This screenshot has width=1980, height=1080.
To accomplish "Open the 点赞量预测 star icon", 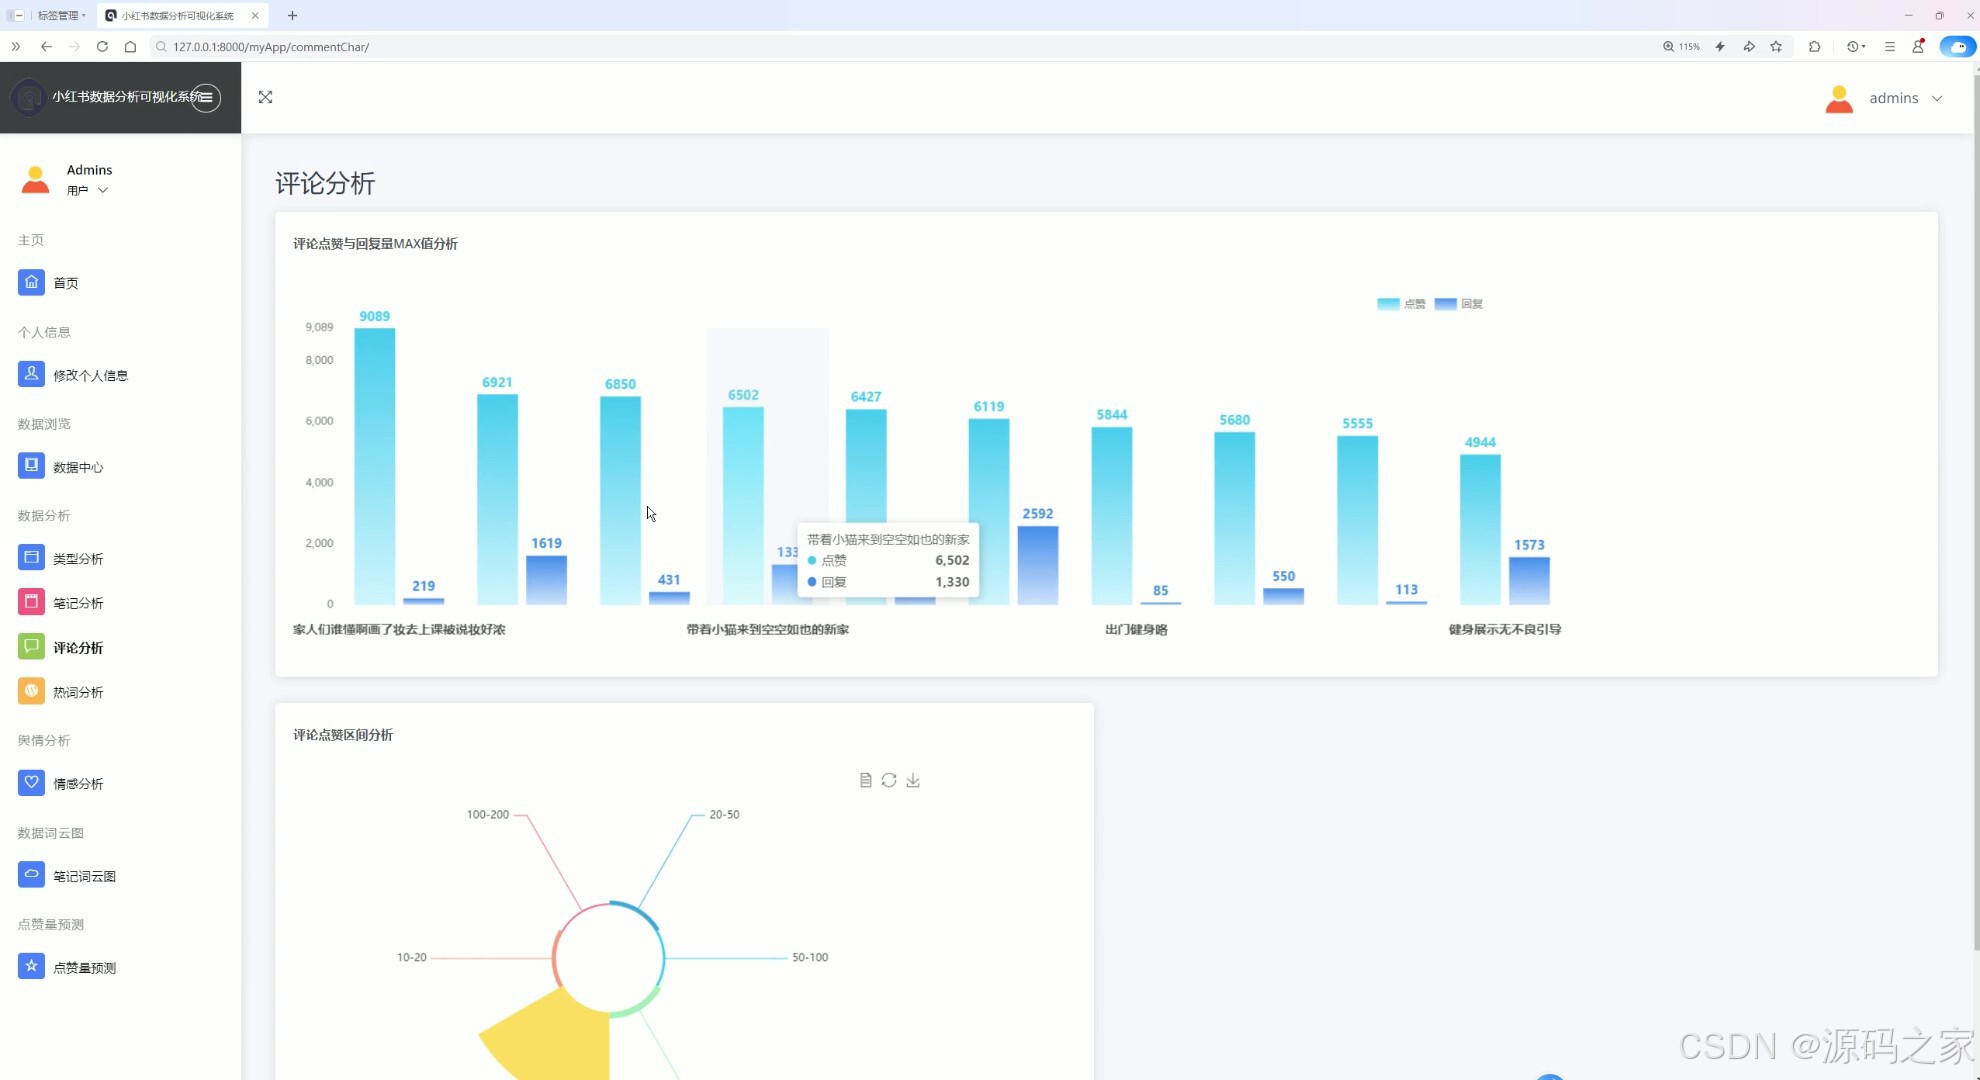I will point(31,967).
